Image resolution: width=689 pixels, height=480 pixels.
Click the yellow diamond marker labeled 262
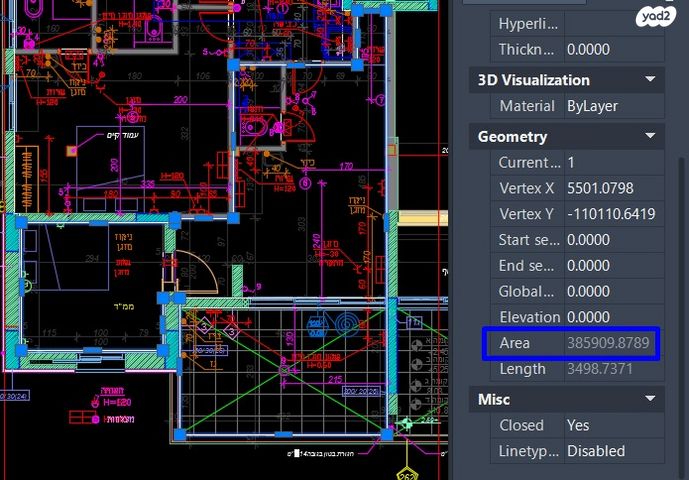click(407, 472)
